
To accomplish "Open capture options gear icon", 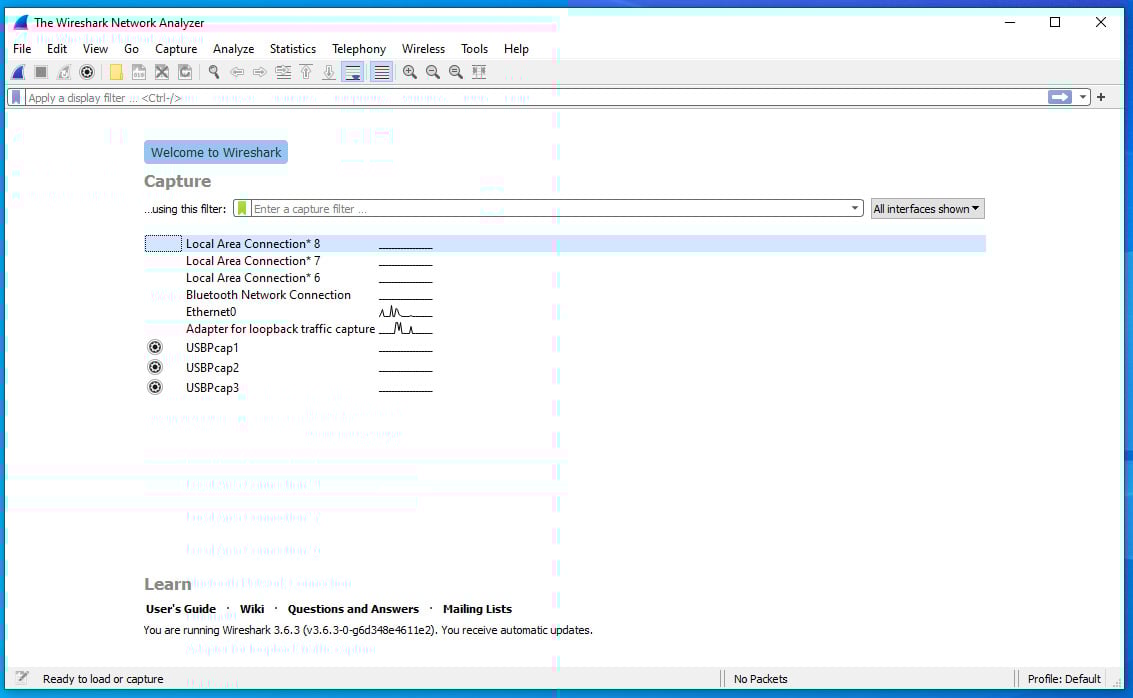I will tap(87, 72).
